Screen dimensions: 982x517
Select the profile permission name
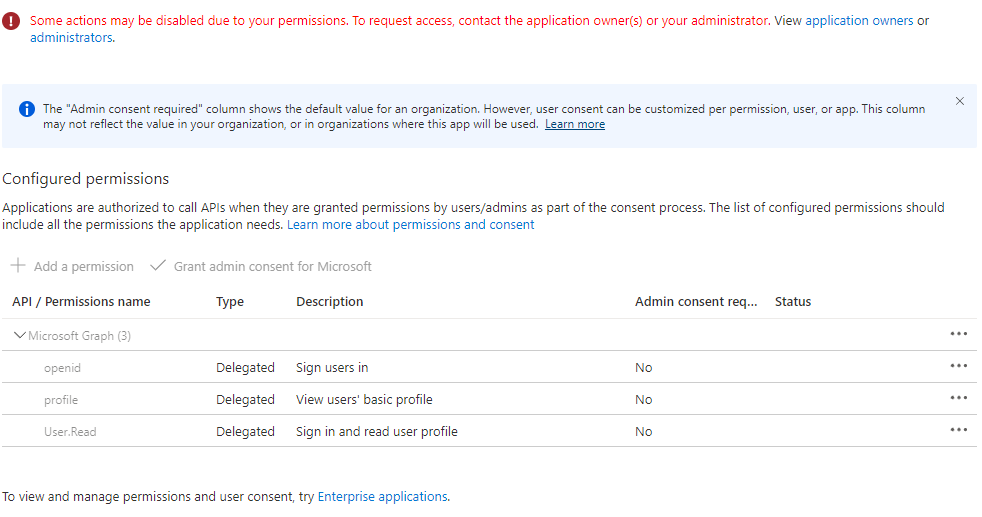(61, 400)
